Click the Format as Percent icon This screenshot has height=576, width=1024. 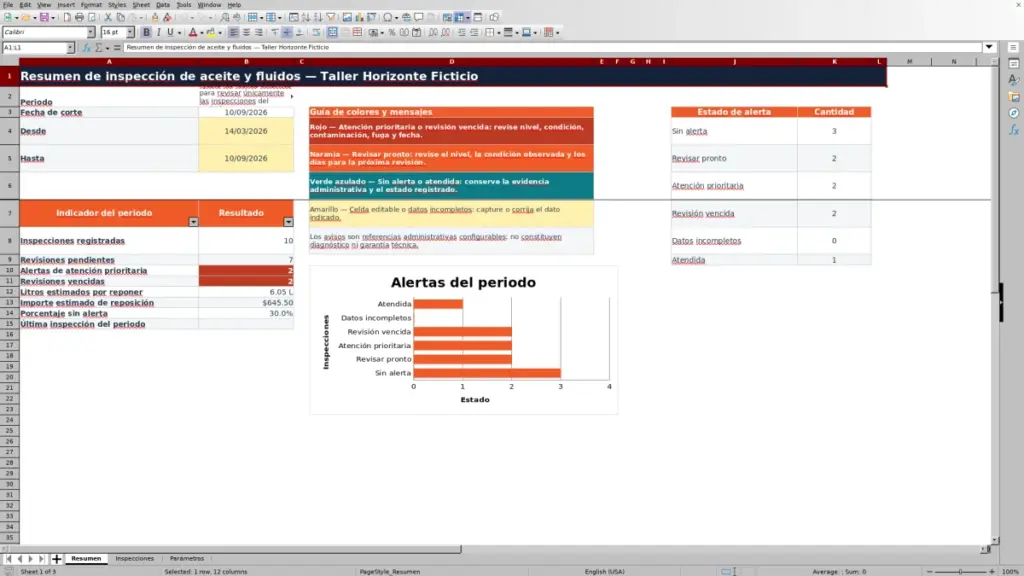392,32
